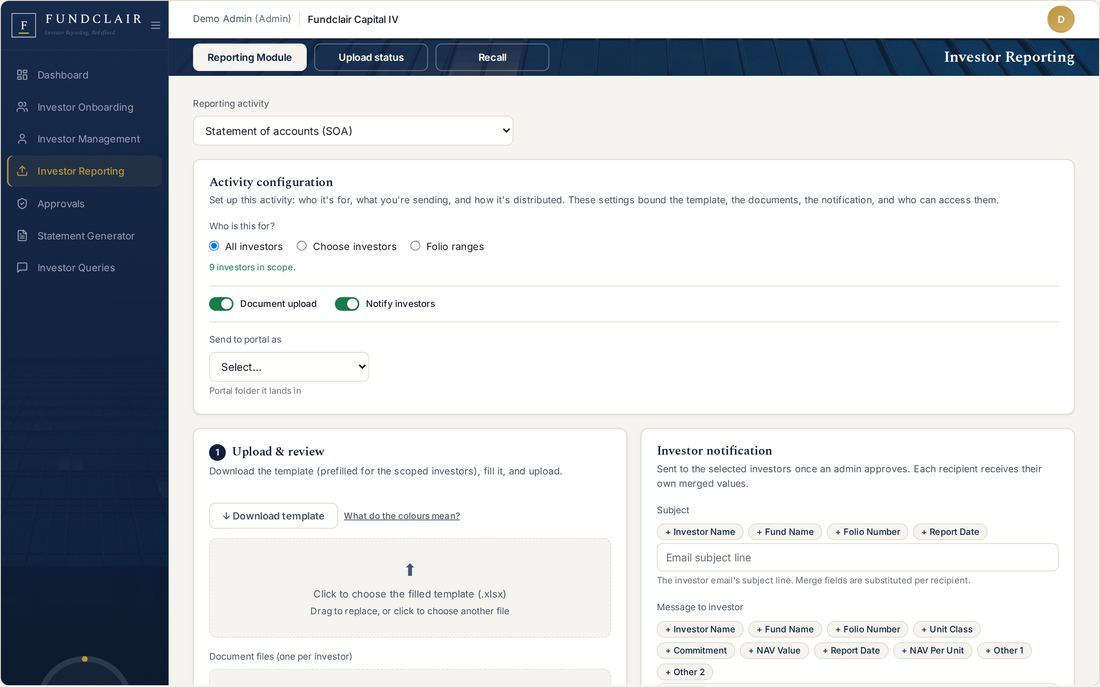Add Other 1 merge field to message
Viewport: 1100px width, 687px height.
[x=1004, y=651]
